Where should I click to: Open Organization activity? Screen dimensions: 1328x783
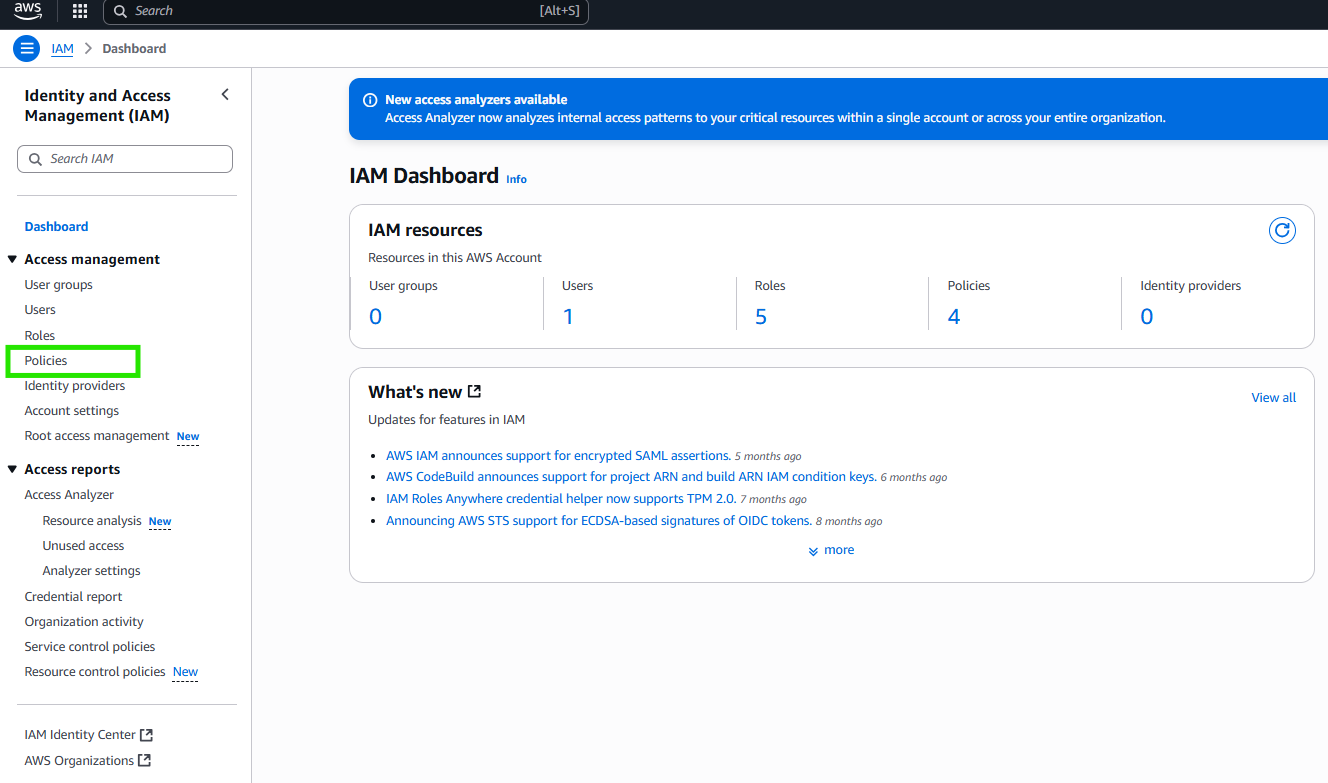pos(84,622)
